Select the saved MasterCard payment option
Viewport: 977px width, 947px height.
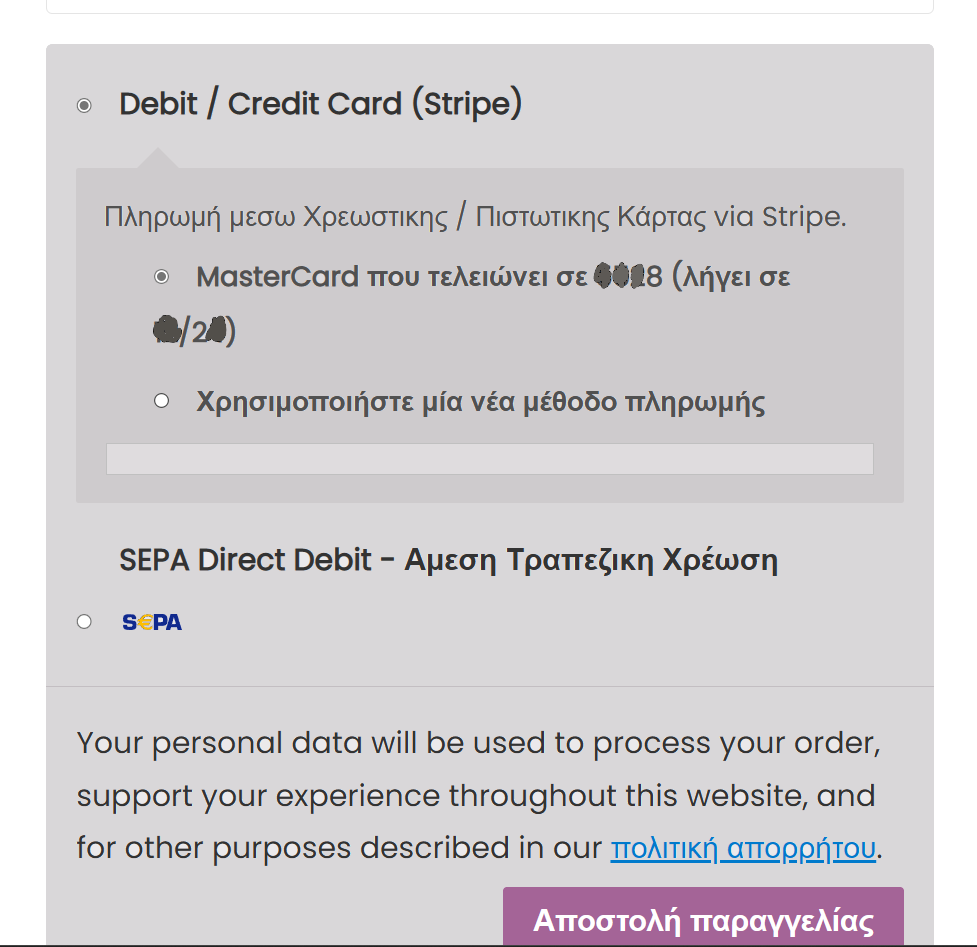(162, 277)
